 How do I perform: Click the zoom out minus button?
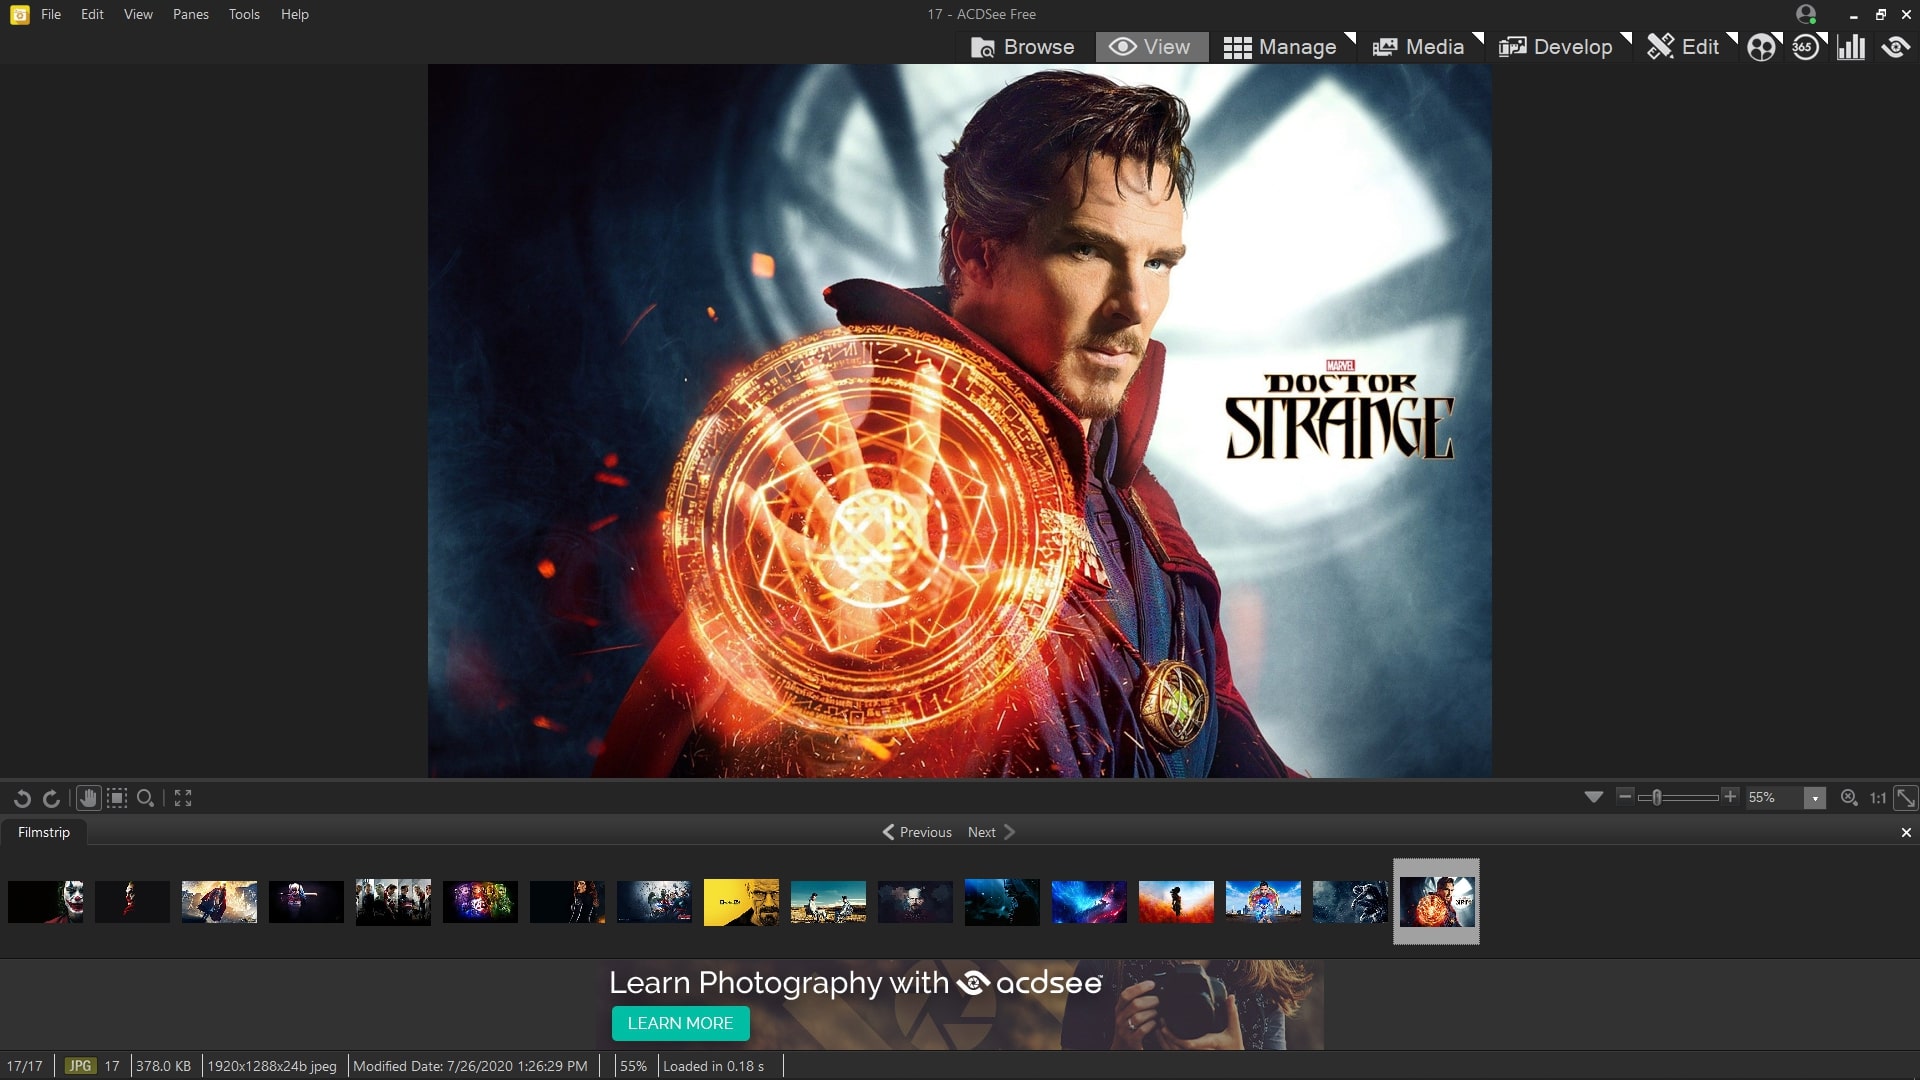(1625, 797)
